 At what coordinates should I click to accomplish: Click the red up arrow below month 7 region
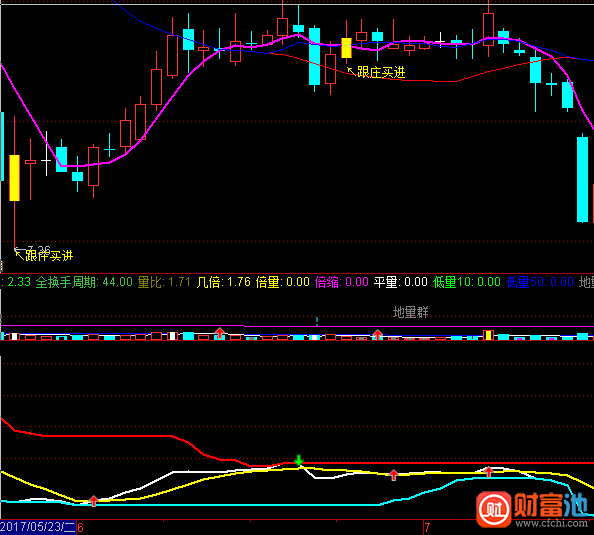click(394, 475)
